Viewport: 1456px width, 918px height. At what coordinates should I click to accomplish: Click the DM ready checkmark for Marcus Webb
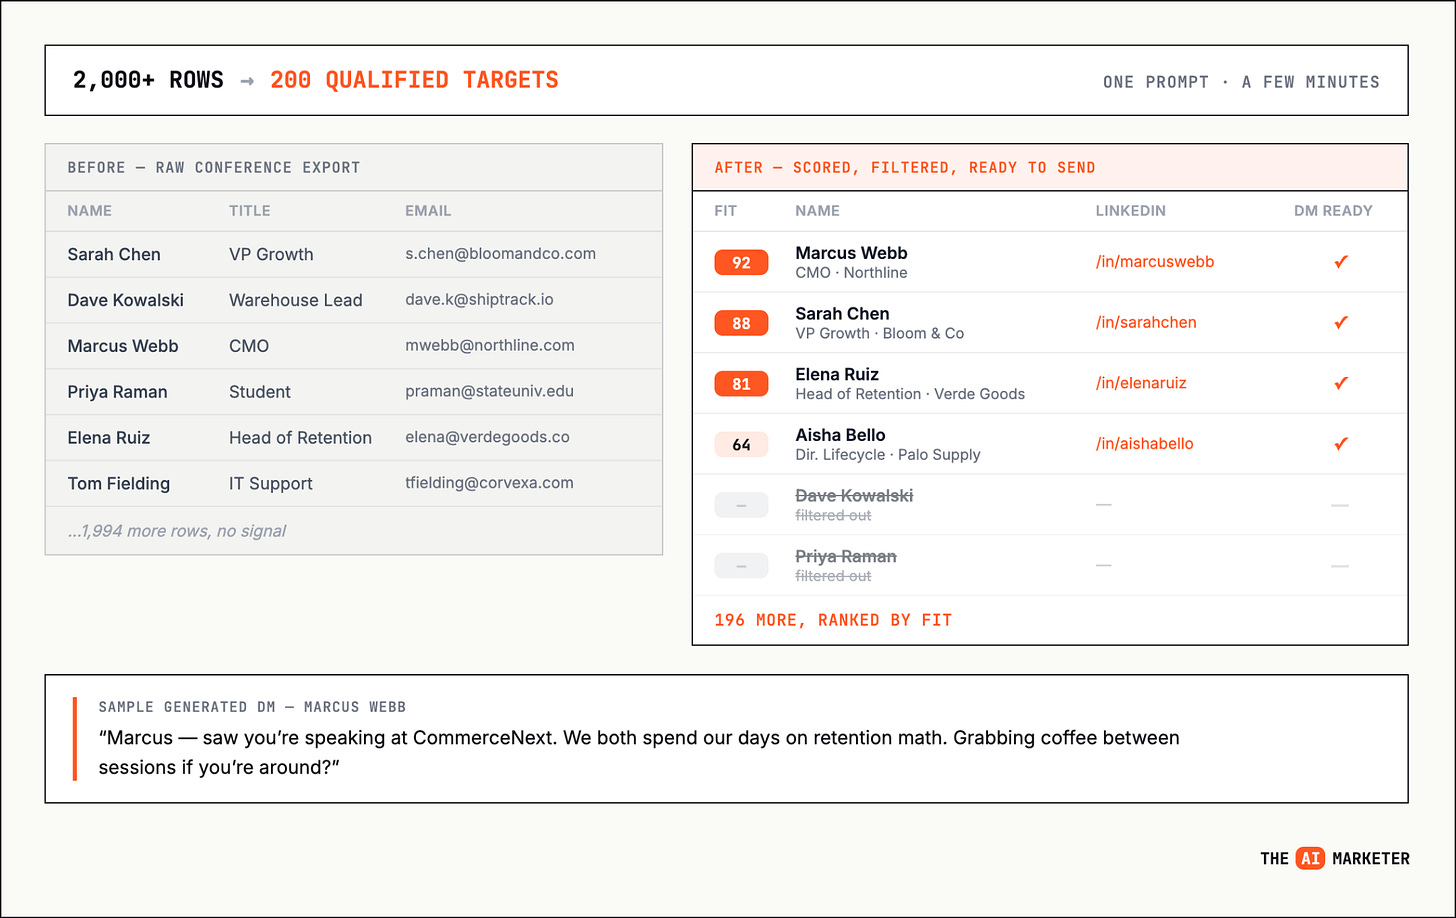coord(1341,262)
